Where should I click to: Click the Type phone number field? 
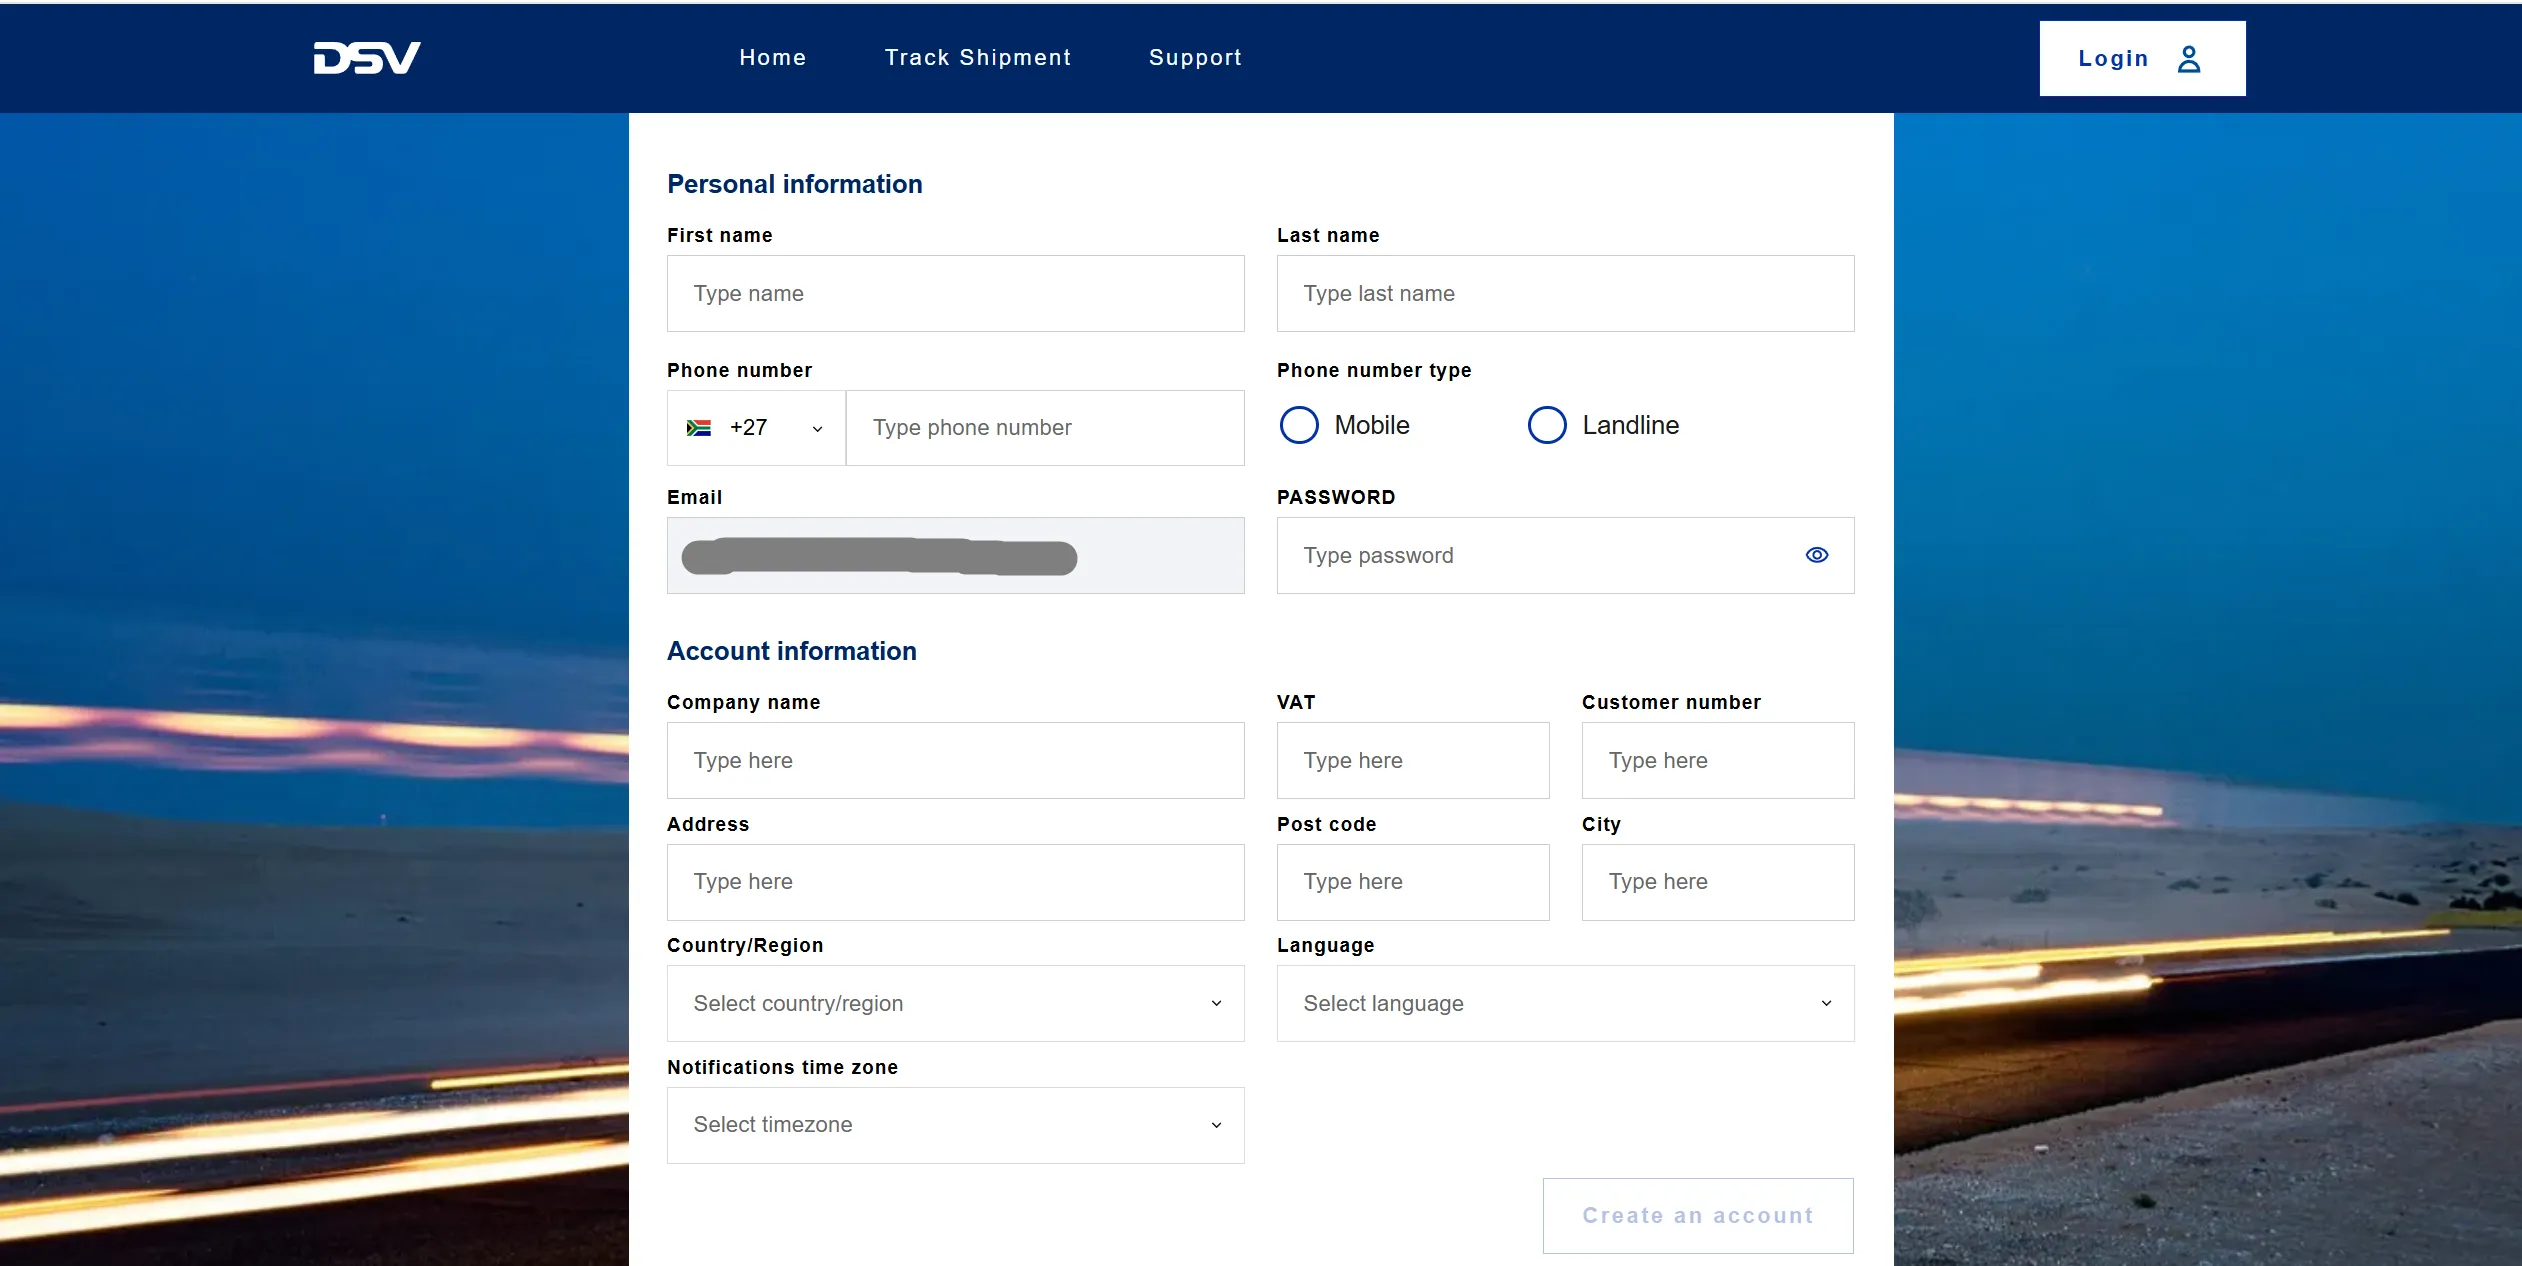click(1044, 428)
